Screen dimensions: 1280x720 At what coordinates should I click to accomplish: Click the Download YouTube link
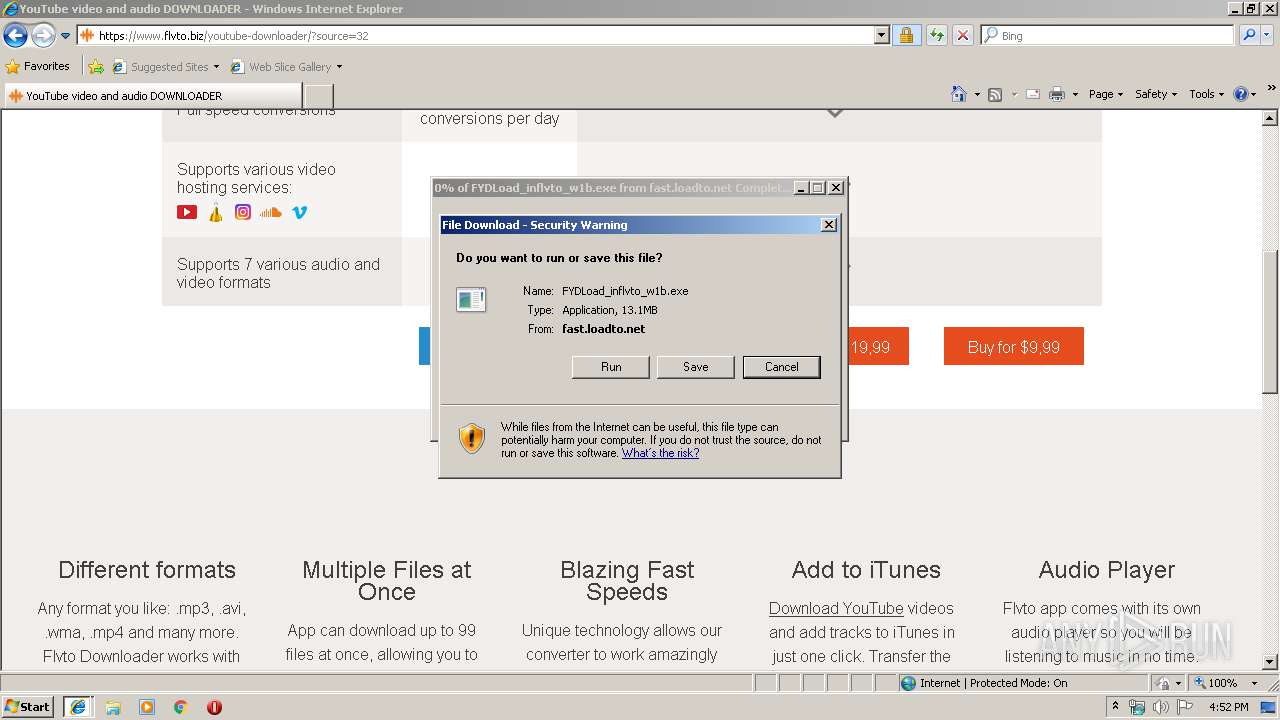pos(836,608)
